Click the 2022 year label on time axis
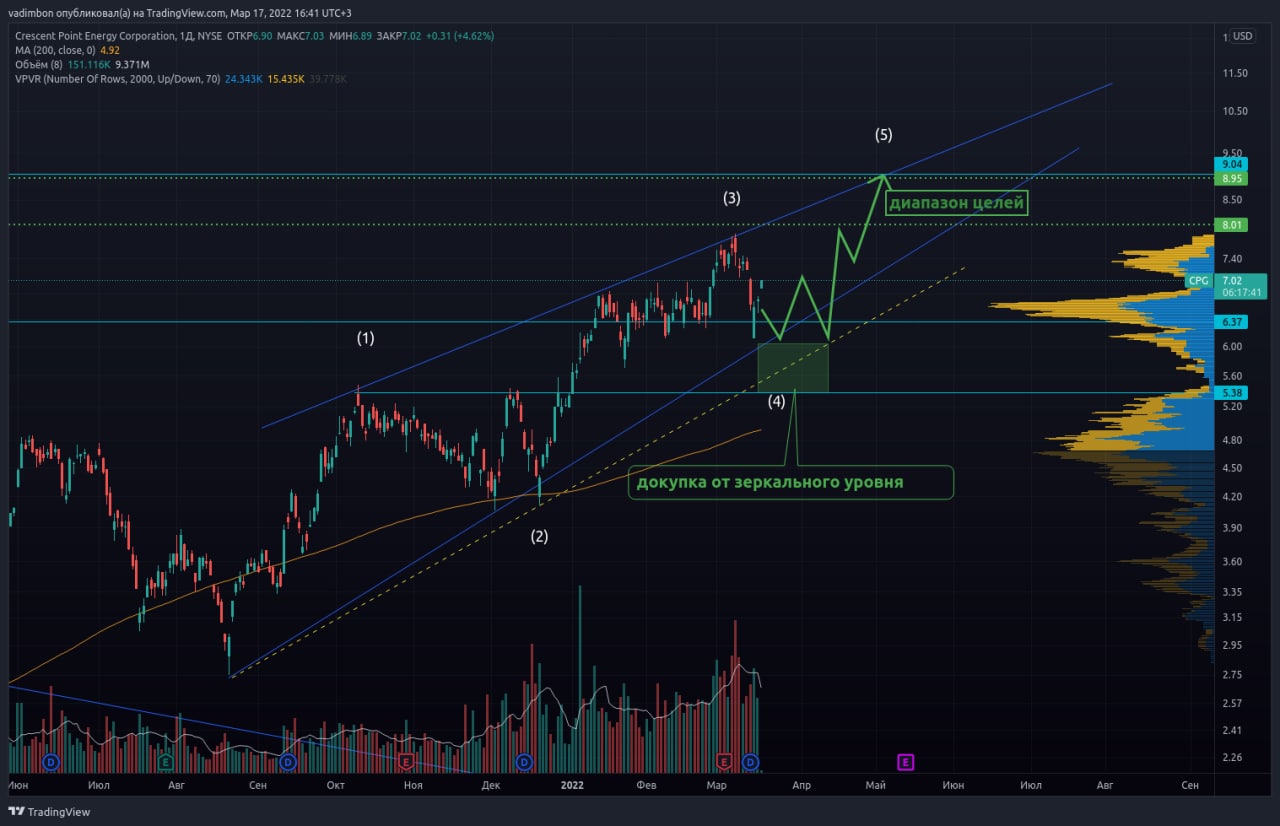Screen dimensions: 1280x826 click(x=572, y=786)
